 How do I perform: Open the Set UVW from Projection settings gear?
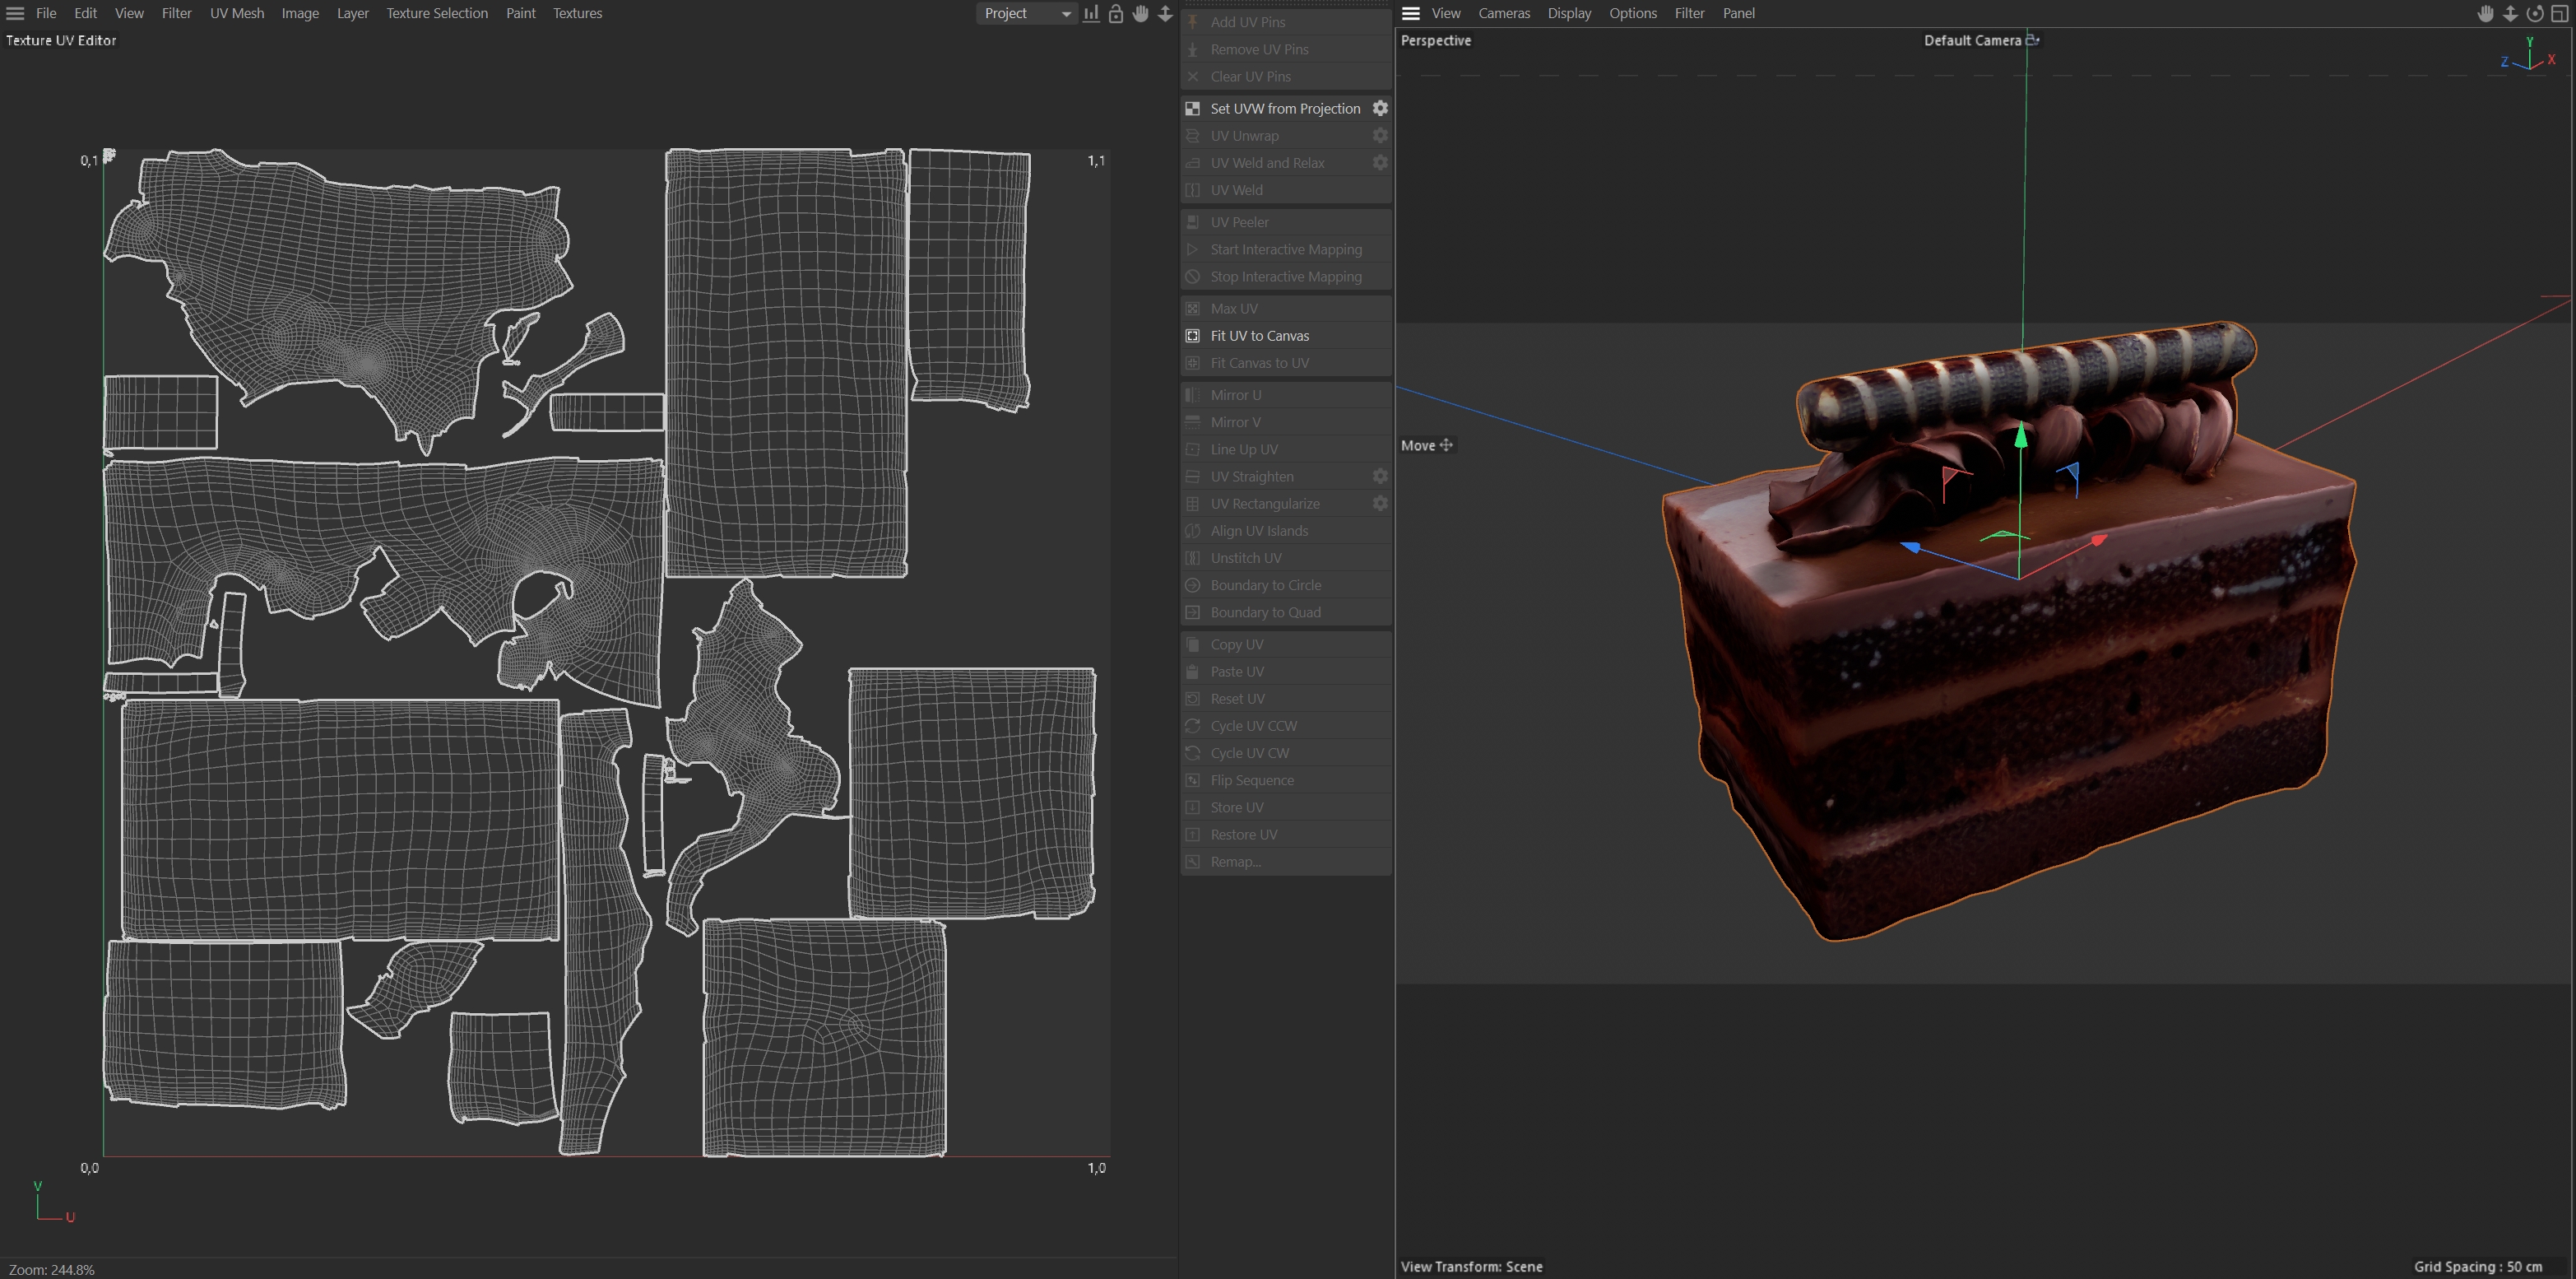click(x=1380, y=108)
